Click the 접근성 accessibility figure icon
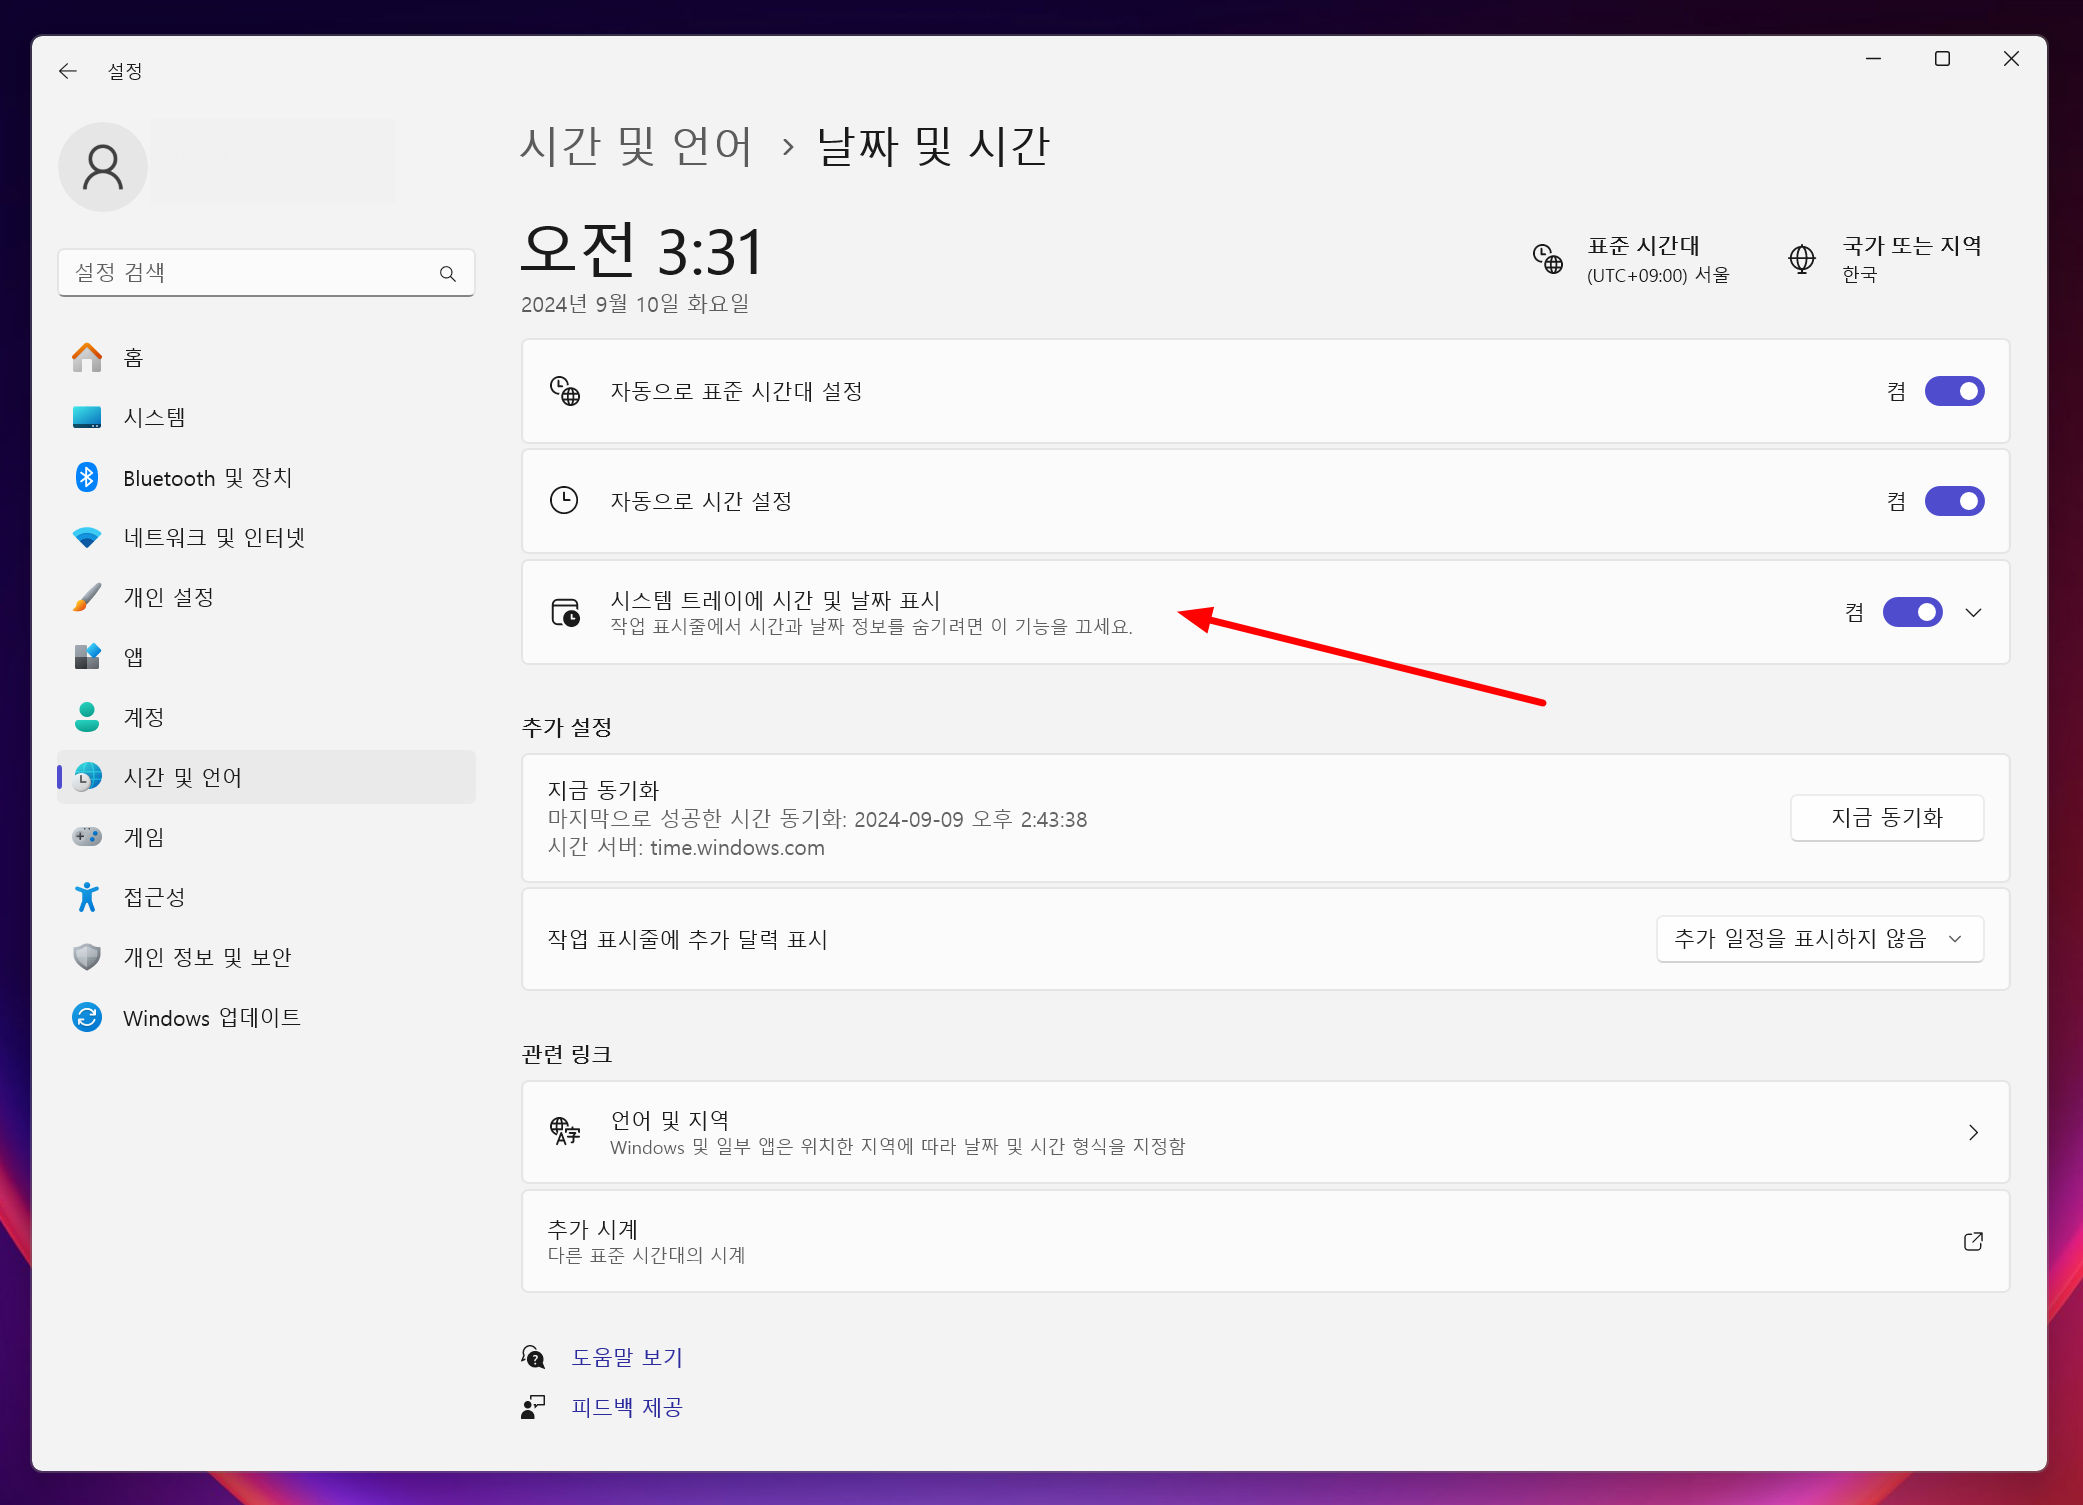 pyautogui.click(x=87, y=897)
